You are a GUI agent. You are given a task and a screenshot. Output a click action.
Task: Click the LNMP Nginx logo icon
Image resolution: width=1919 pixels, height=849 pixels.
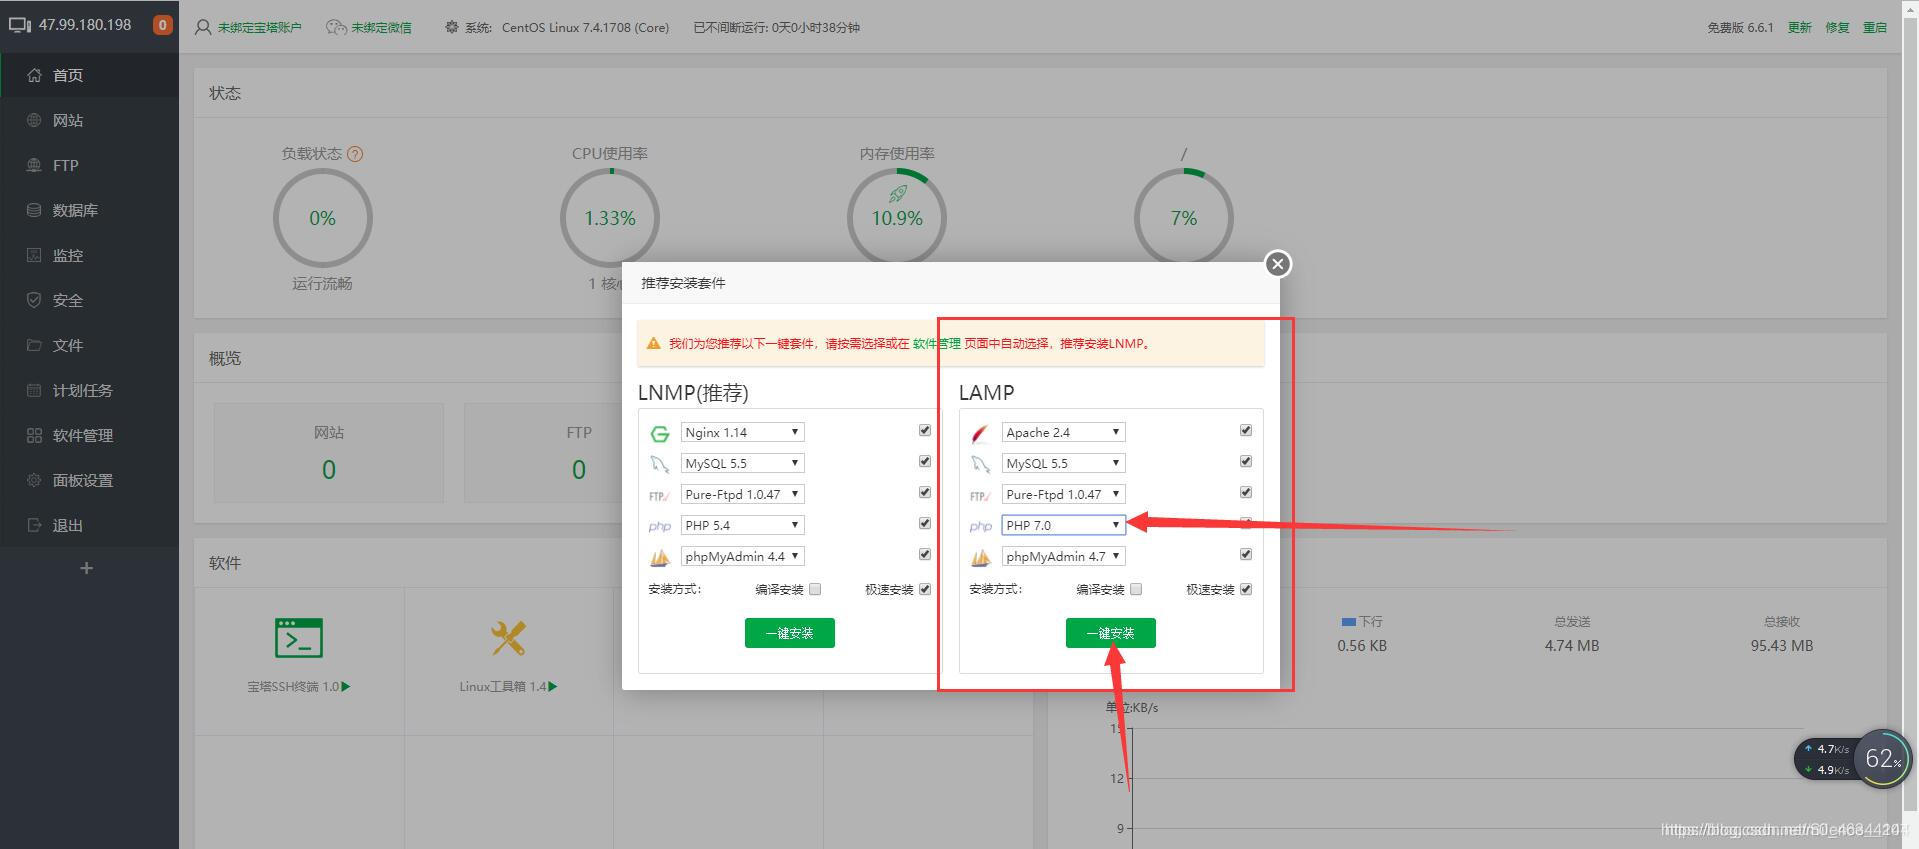(x=660, y=433)
